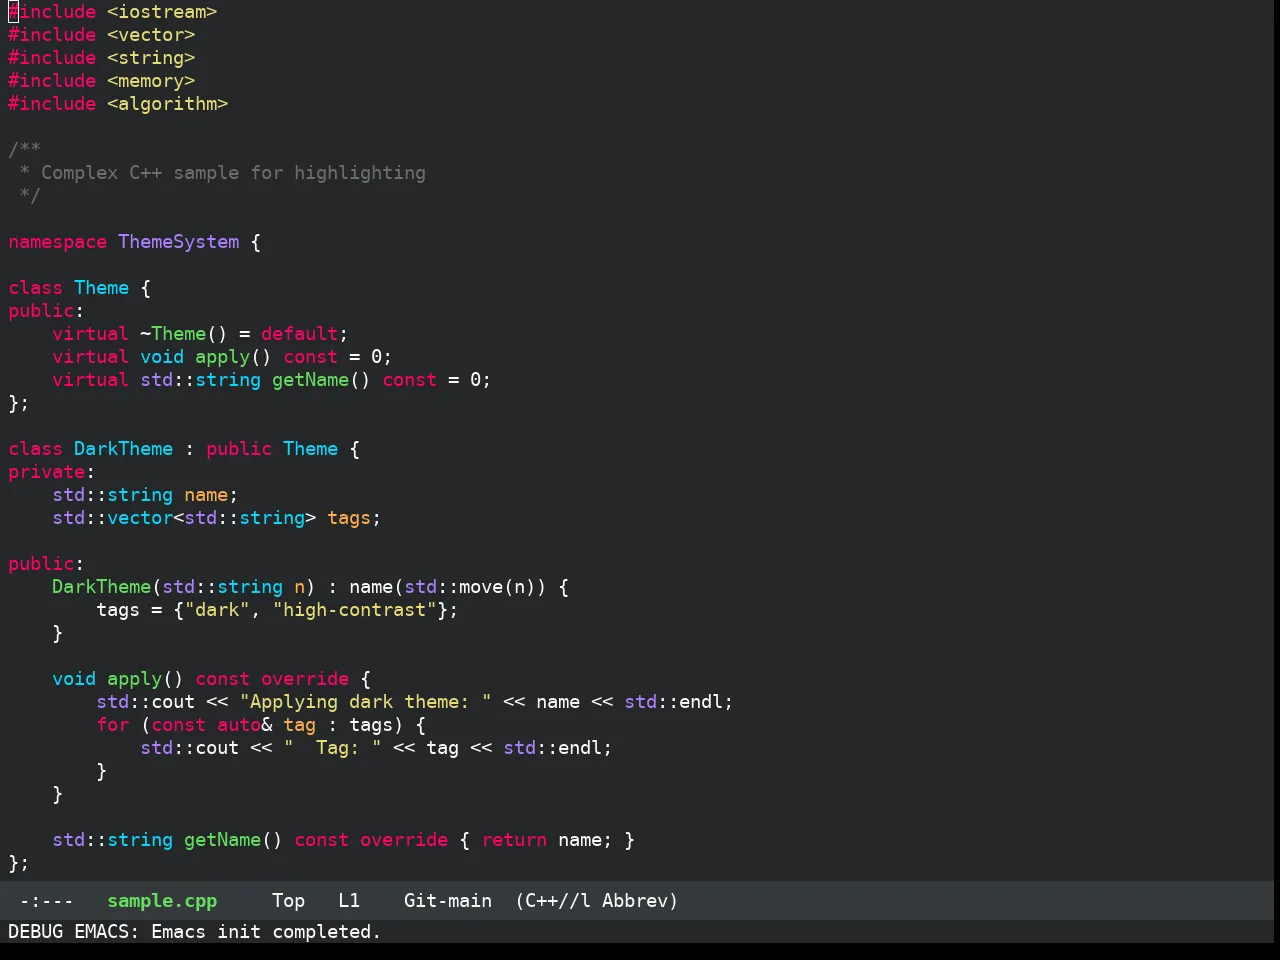Place cursor on '#include <algorithm>' line
This screenshot has width=1280, height=960.
[118, 104]
